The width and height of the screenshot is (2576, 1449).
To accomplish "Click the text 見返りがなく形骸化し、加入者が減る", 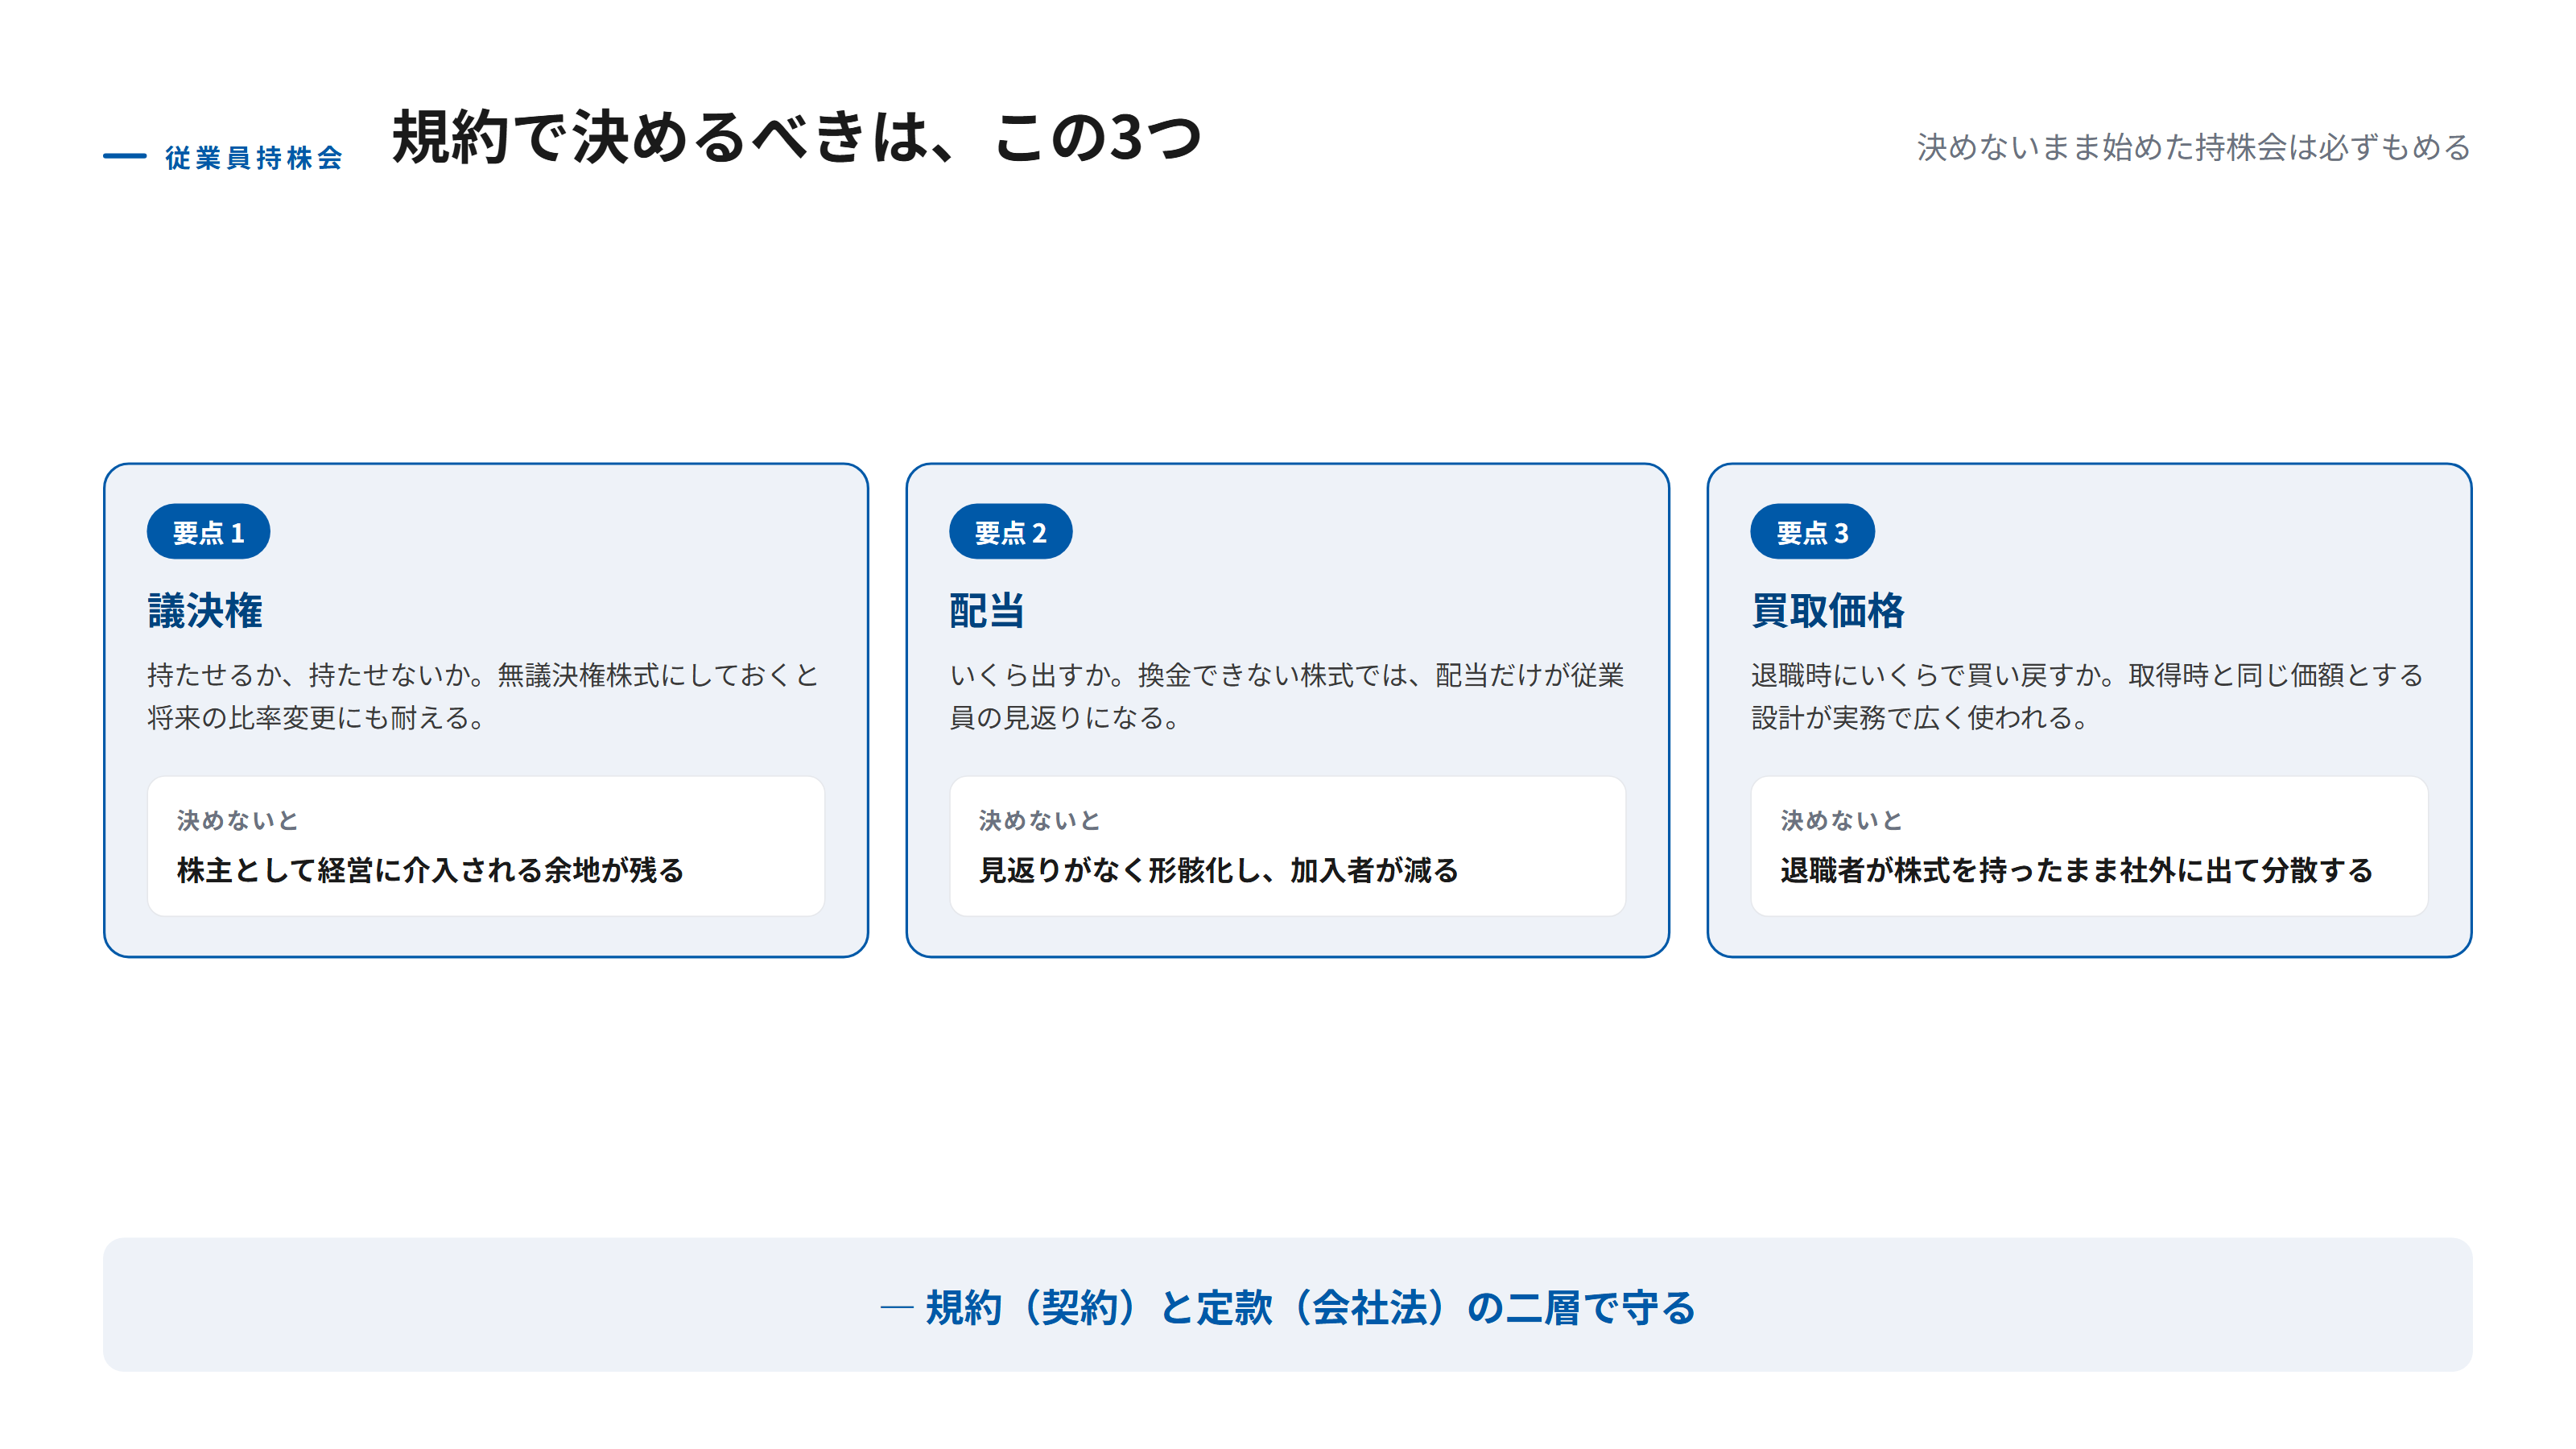I will (x=1218, y=870).
